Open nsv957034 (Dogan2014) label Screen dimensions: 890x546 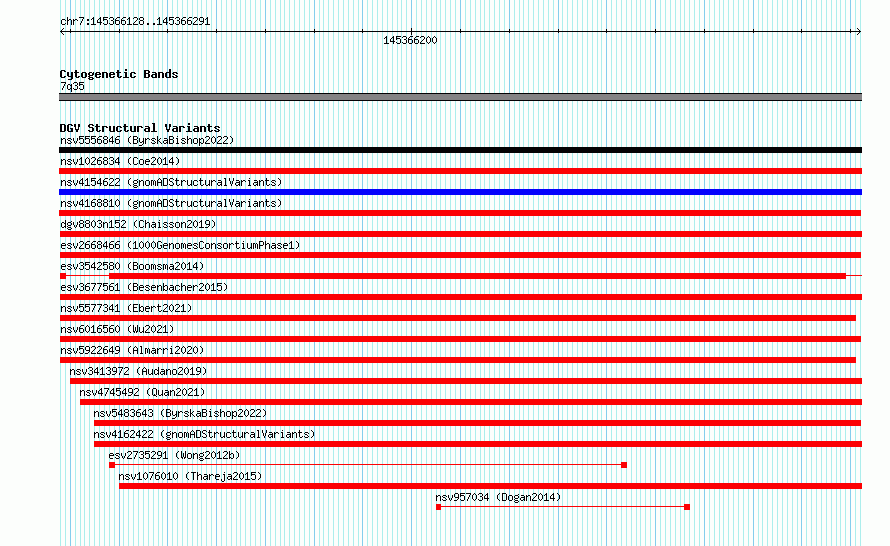pyautogui.click(x=498, y=497)
